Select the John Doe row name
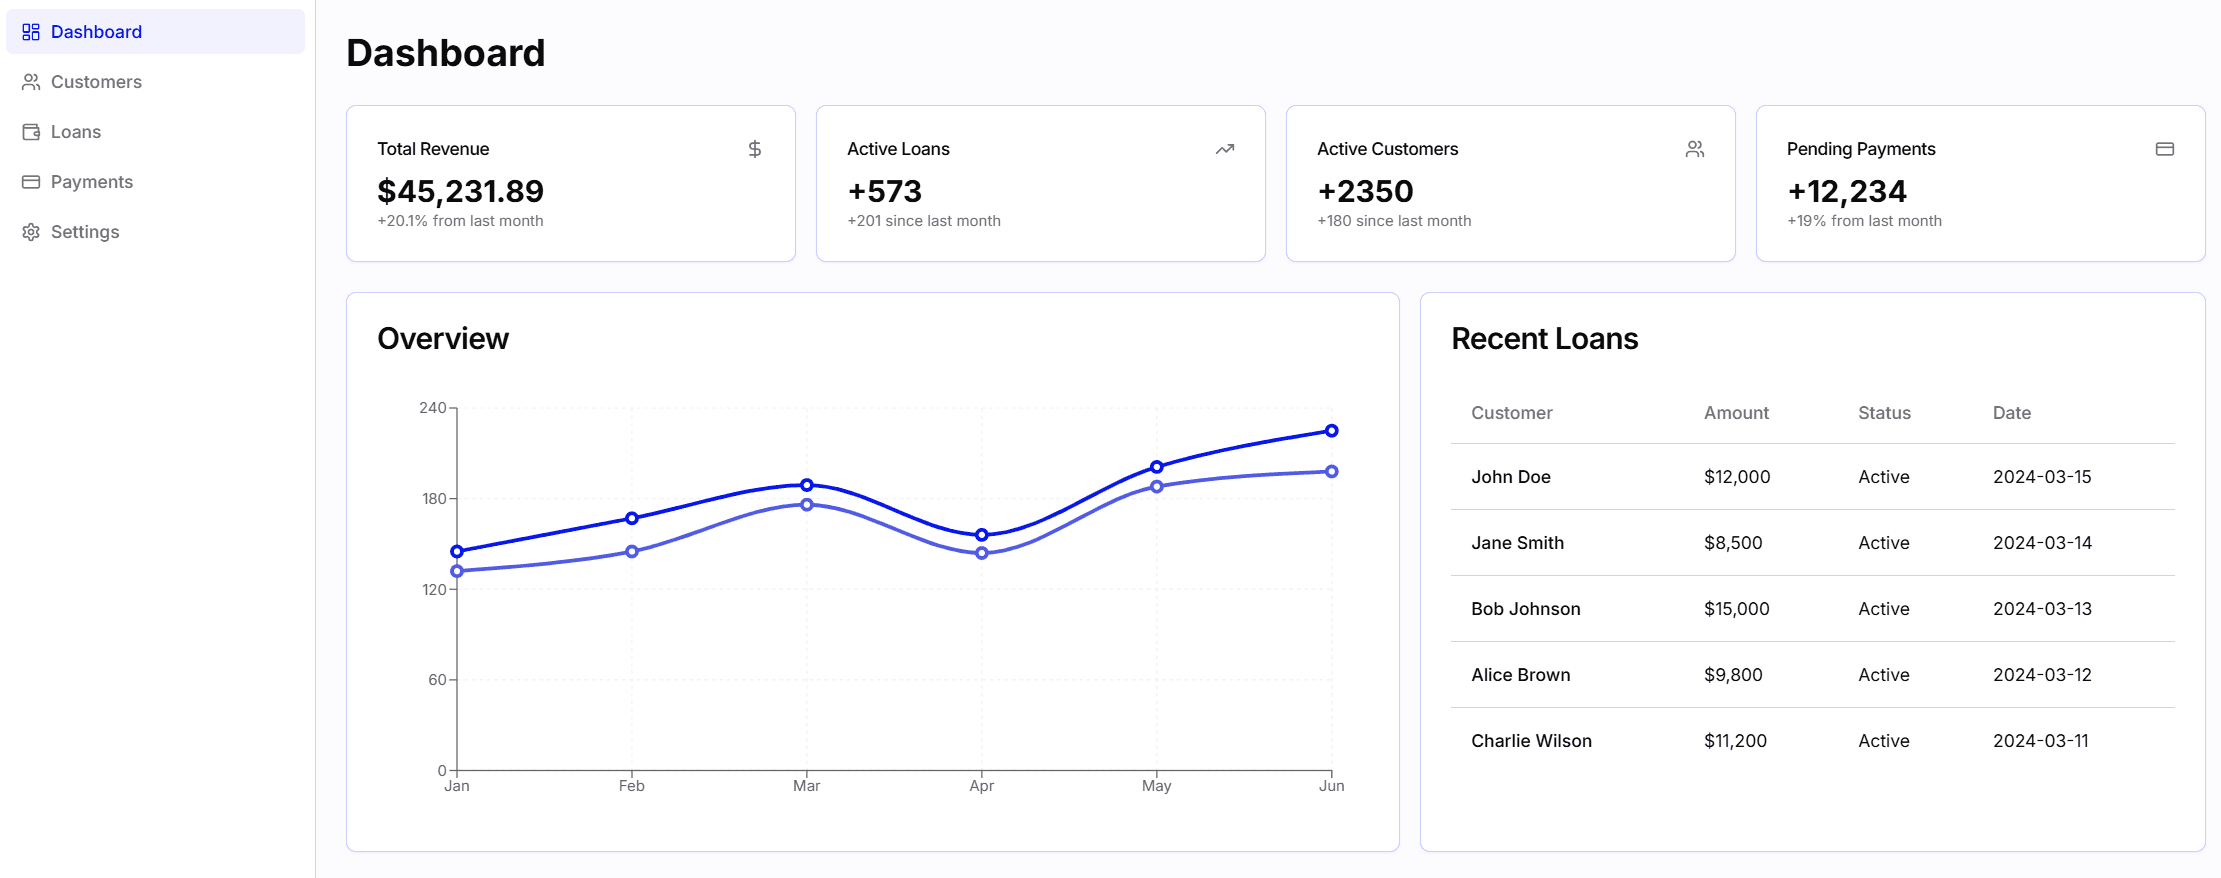Viewport: 2221px width, 878px height. [x=1511, y=477]
